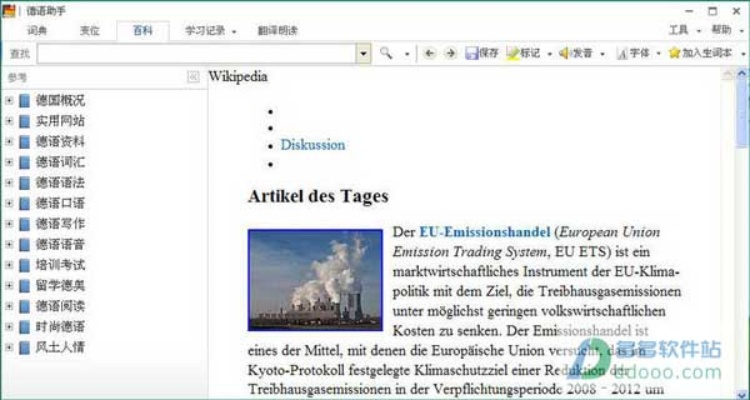Expand the 风土人情 tree node
Image resolution: width=750 pixels, height=400 pixels.
(x=9, y=347)
